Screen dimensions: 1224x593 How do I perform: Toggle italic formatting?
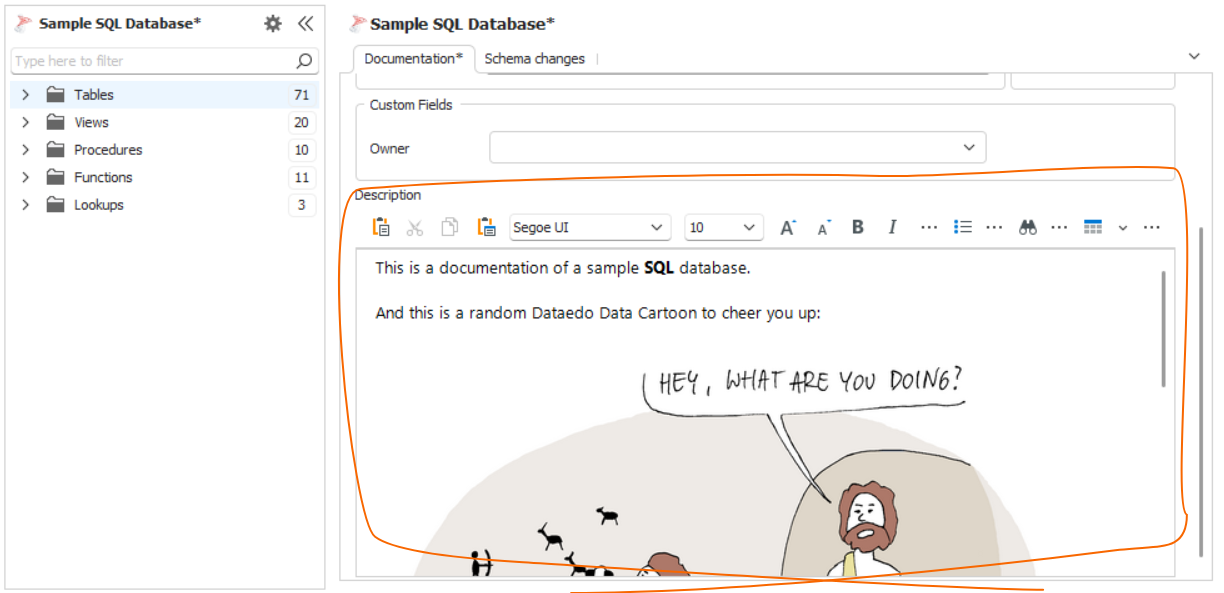[892, 228]
